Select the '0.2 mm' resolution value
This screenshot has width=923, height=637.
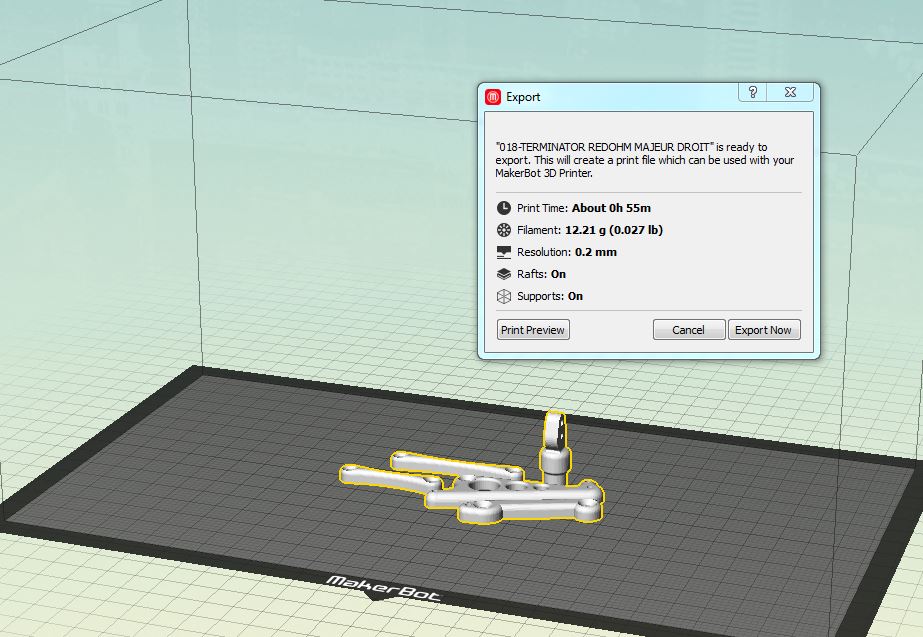click(x=596, y=252)
